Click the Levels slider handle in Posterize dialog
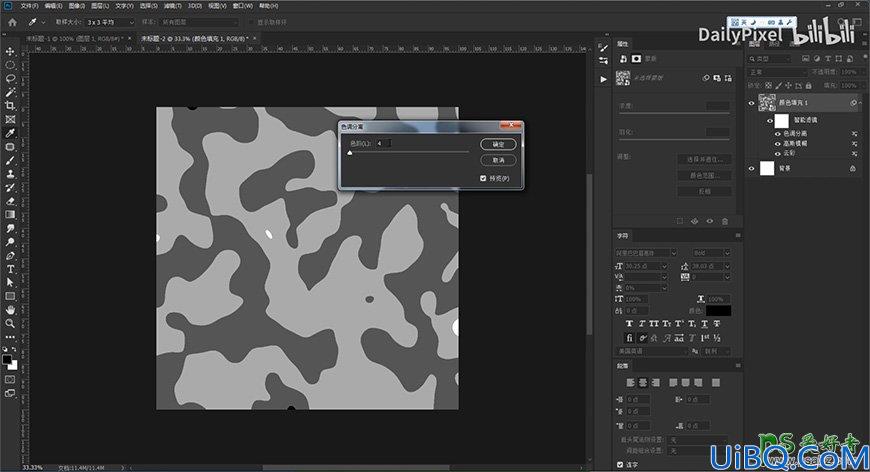 pos(350,153)
